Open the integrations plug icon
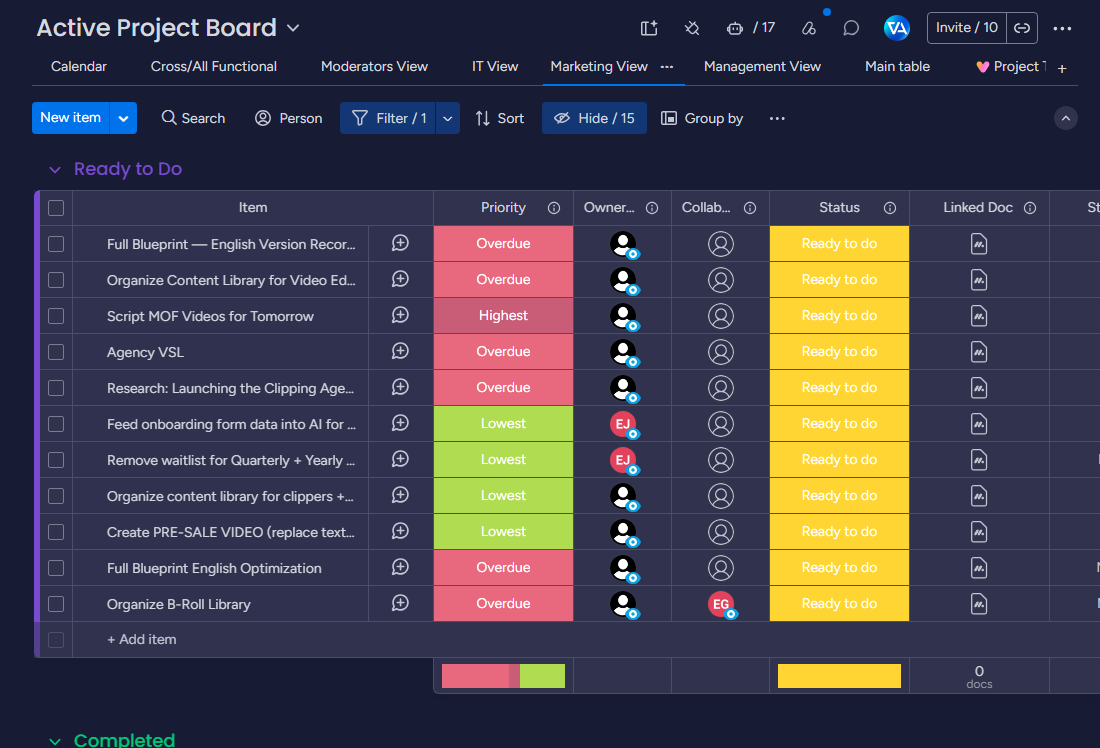The image size is (1100, 748). pos(692,28)
